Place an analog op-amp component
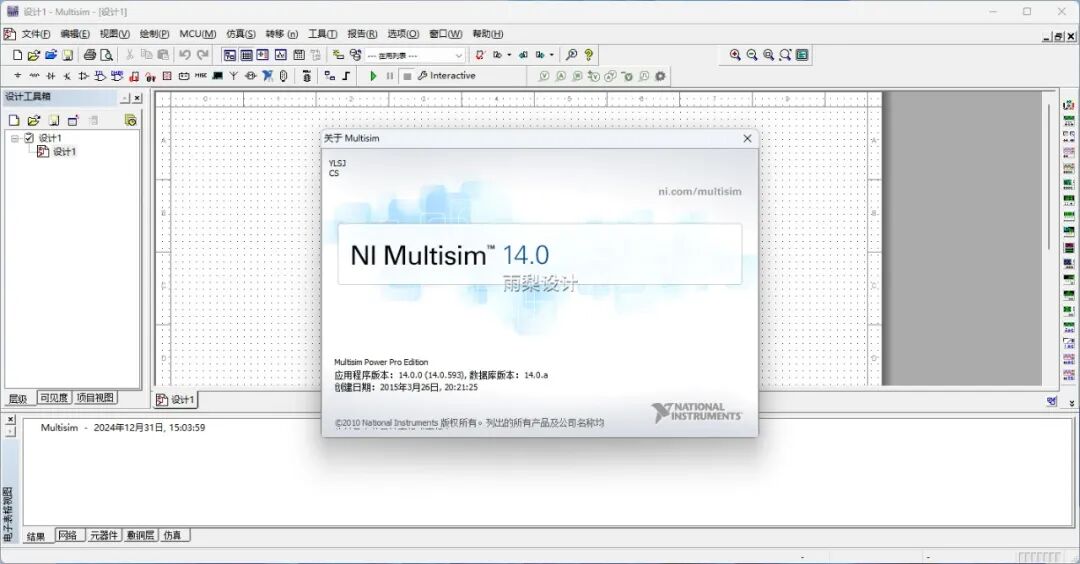 pyautogui.click(x=83, y=76)
